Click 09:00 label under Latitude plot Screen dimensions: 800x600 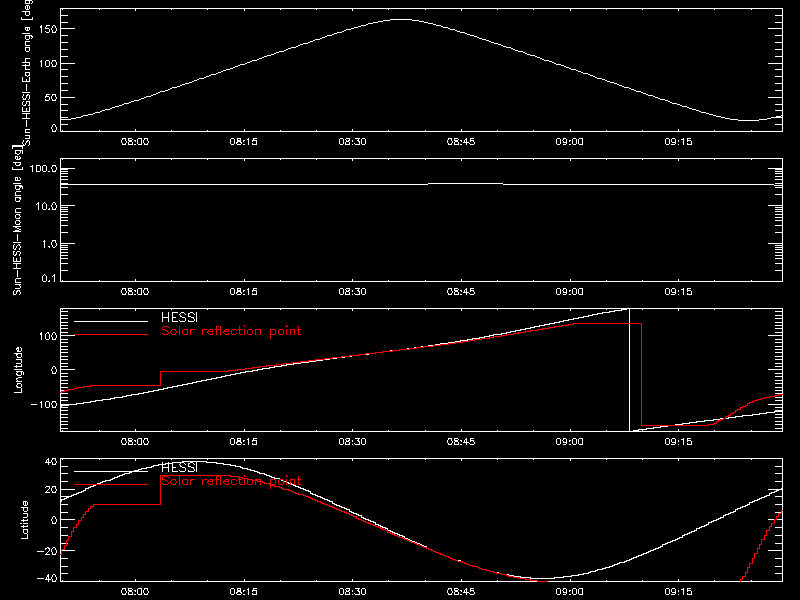(x=569, y=591)
